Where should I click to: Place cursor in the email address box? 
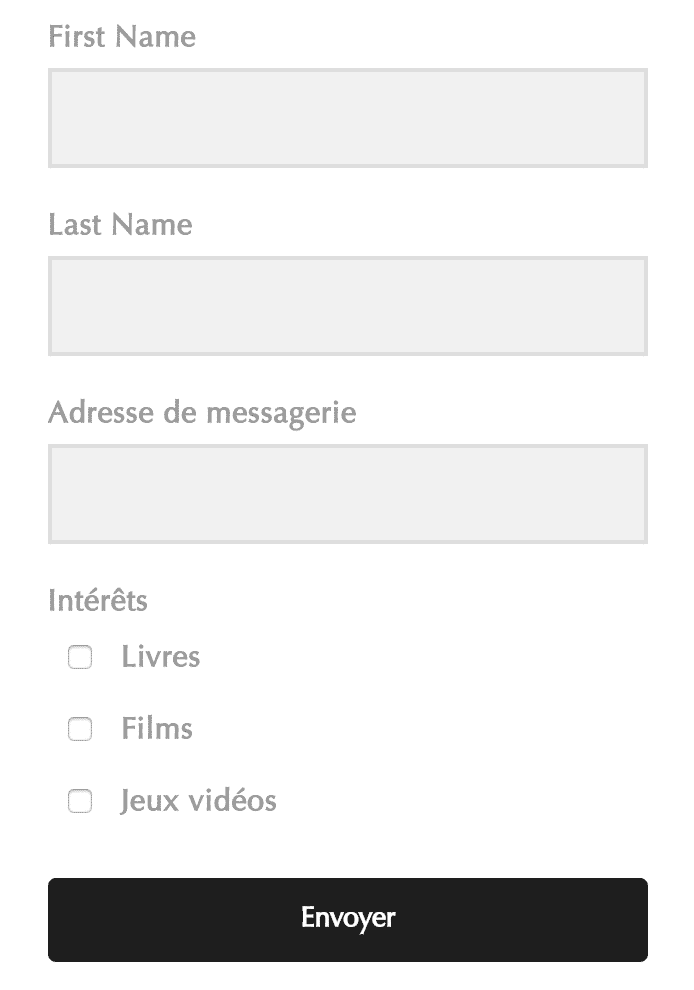click(x=347, y=494)
